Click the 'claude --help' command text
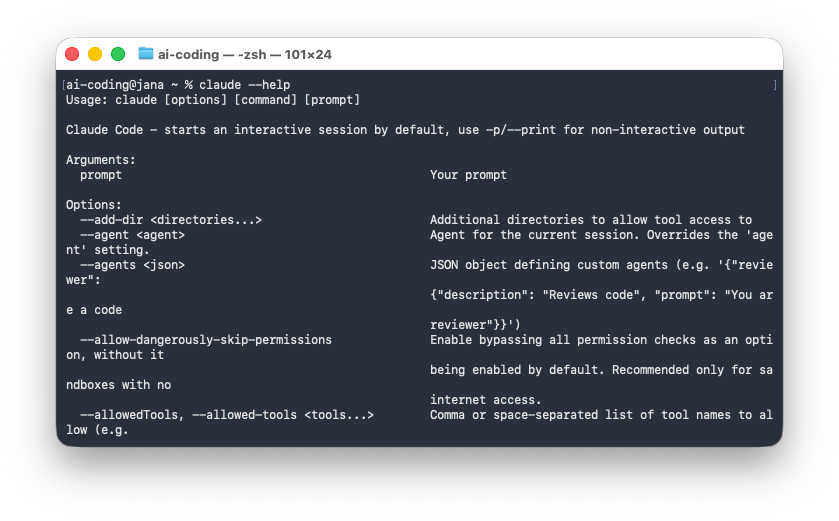Image resolution: width=839 pixels, height=521 pixels. [x=244, y=85]
